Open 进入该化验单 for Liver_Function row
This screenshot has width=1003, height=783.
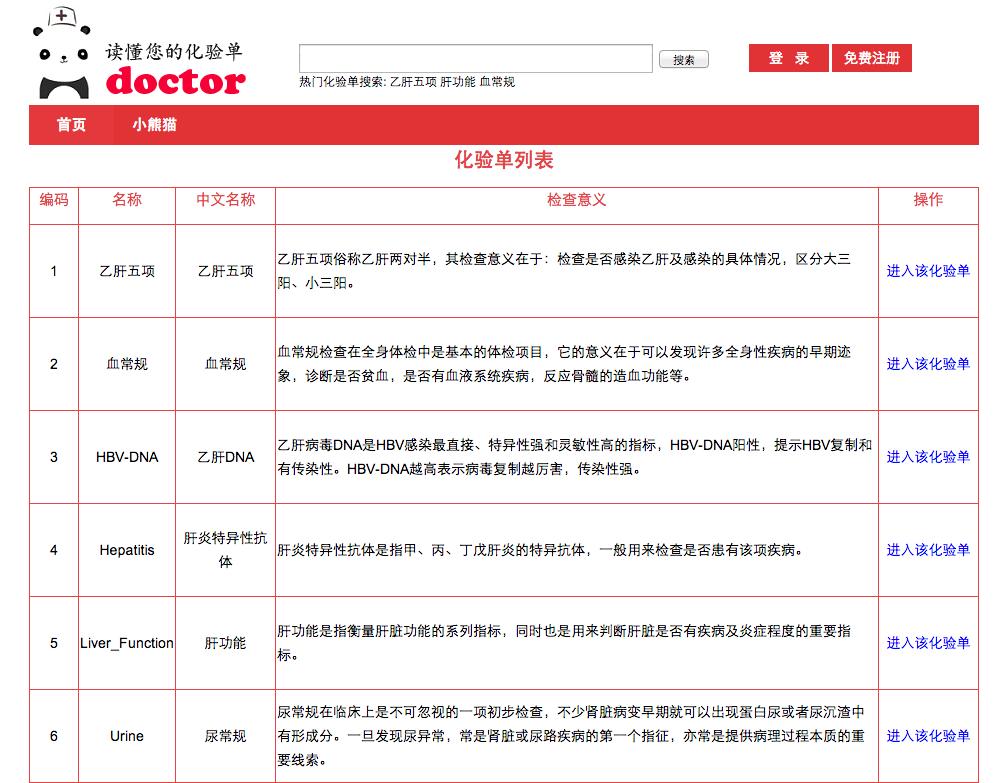(928, 642)
